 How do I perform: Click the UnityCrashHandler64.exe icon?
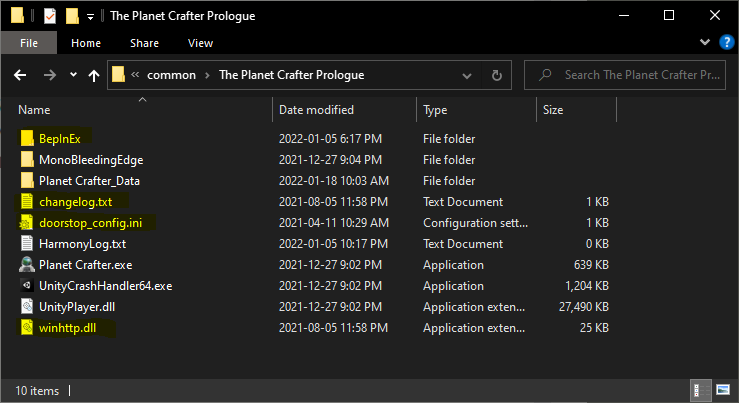[27, 286]
